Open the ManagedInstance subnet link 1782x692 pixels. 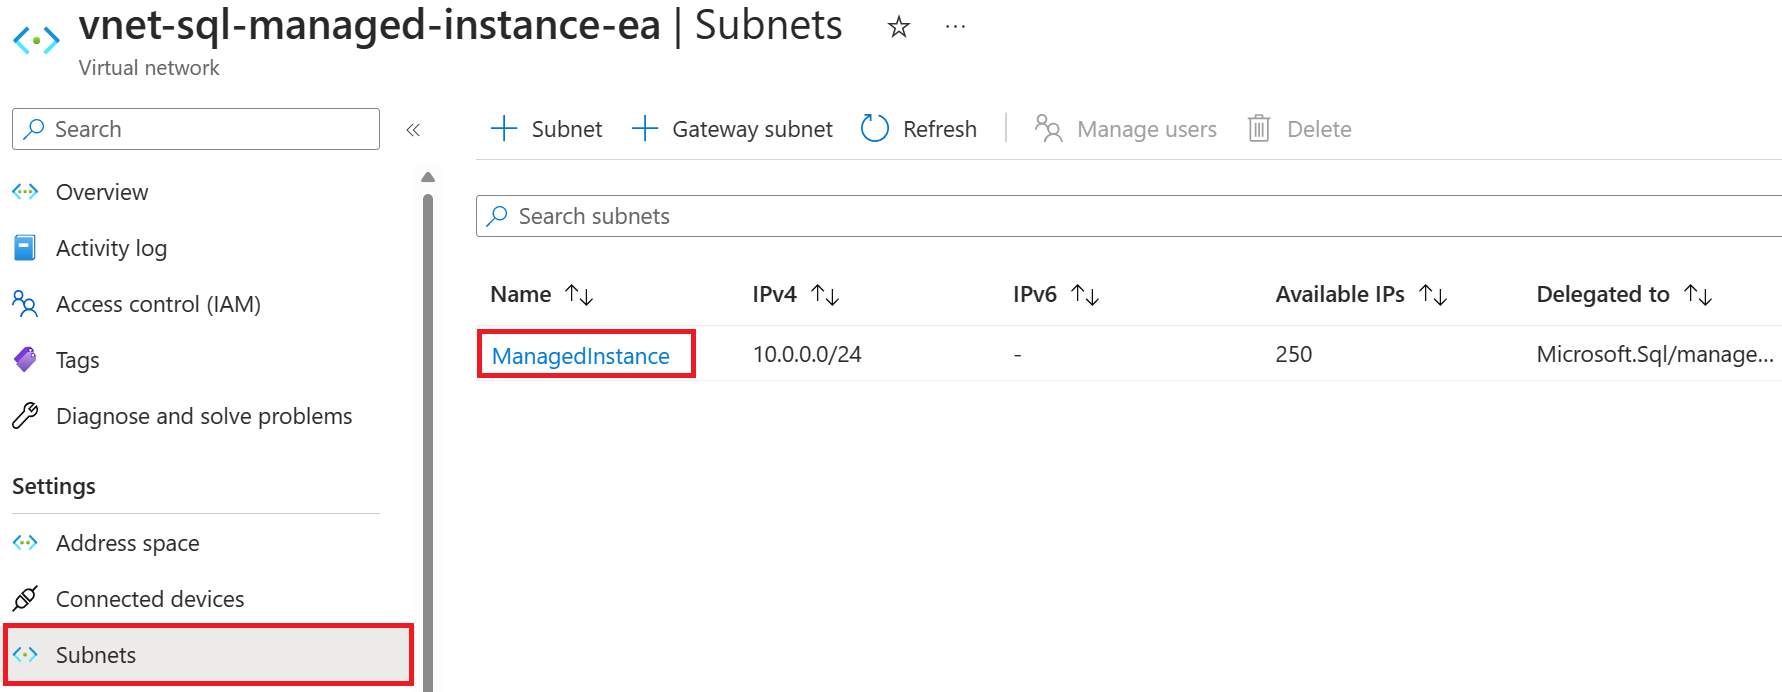581,356
